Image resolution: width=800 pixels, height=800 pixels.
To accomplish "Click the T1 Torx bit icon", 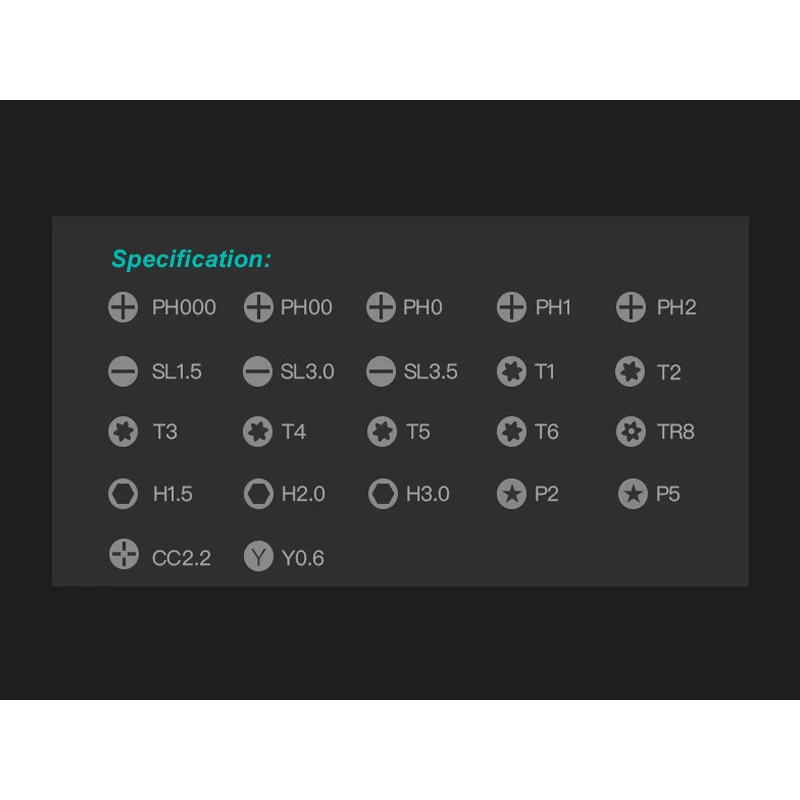I will click(x=511, y=372).
